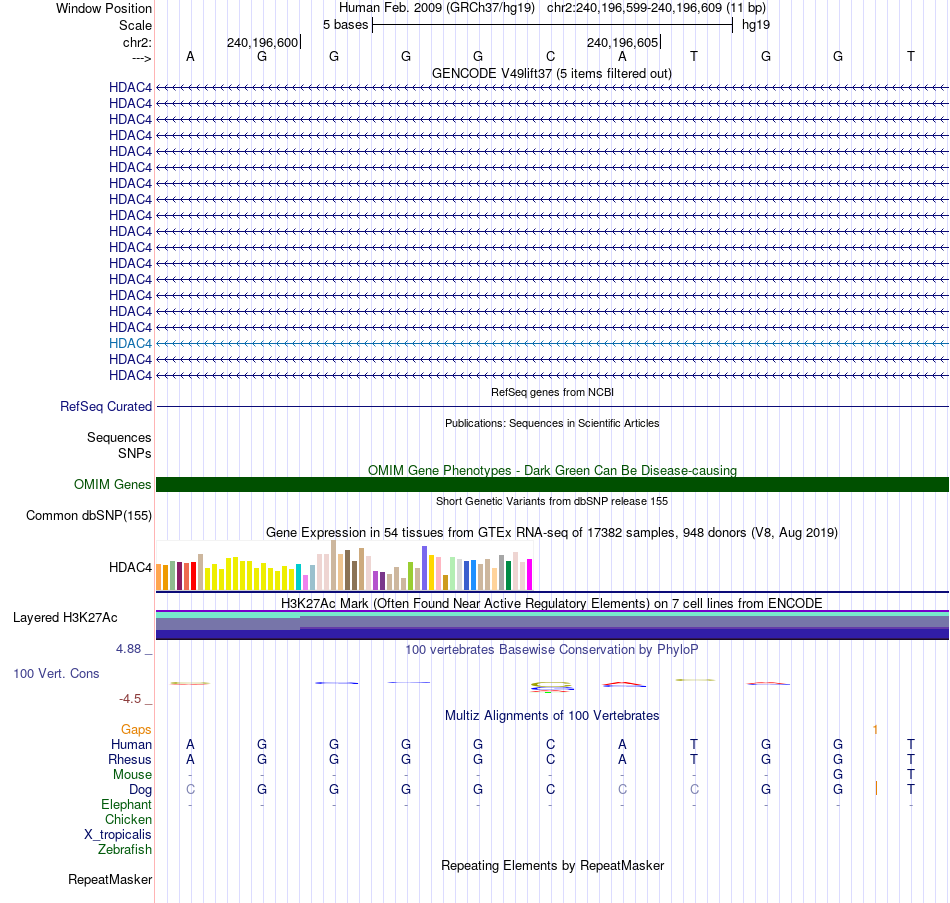Select the Zebrafish alignment row label
Screen dimensions: 950x903
(x=125, y=850)
